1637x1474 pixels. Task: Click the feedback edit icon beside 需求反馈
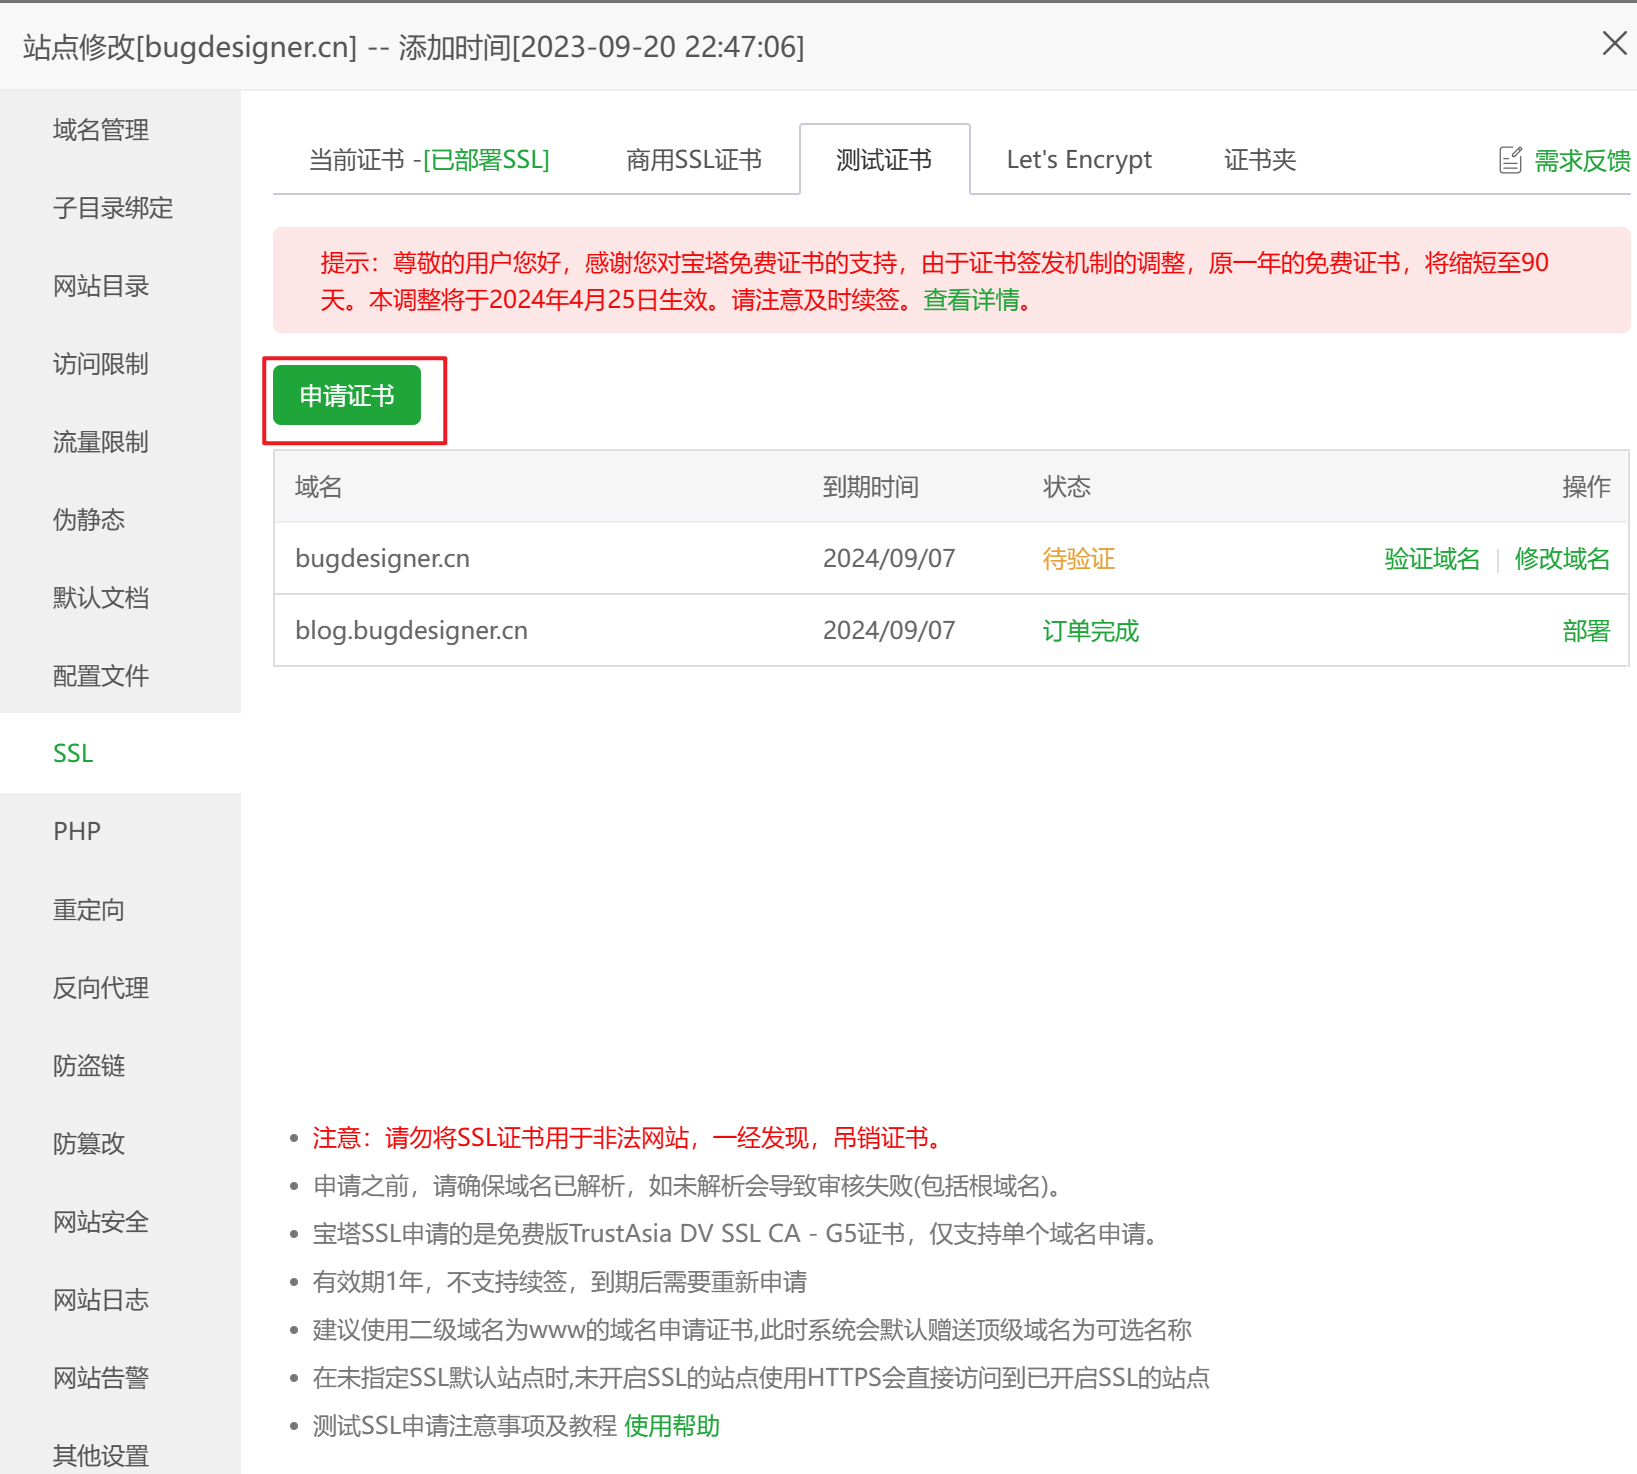click(x=1510, y=160)
